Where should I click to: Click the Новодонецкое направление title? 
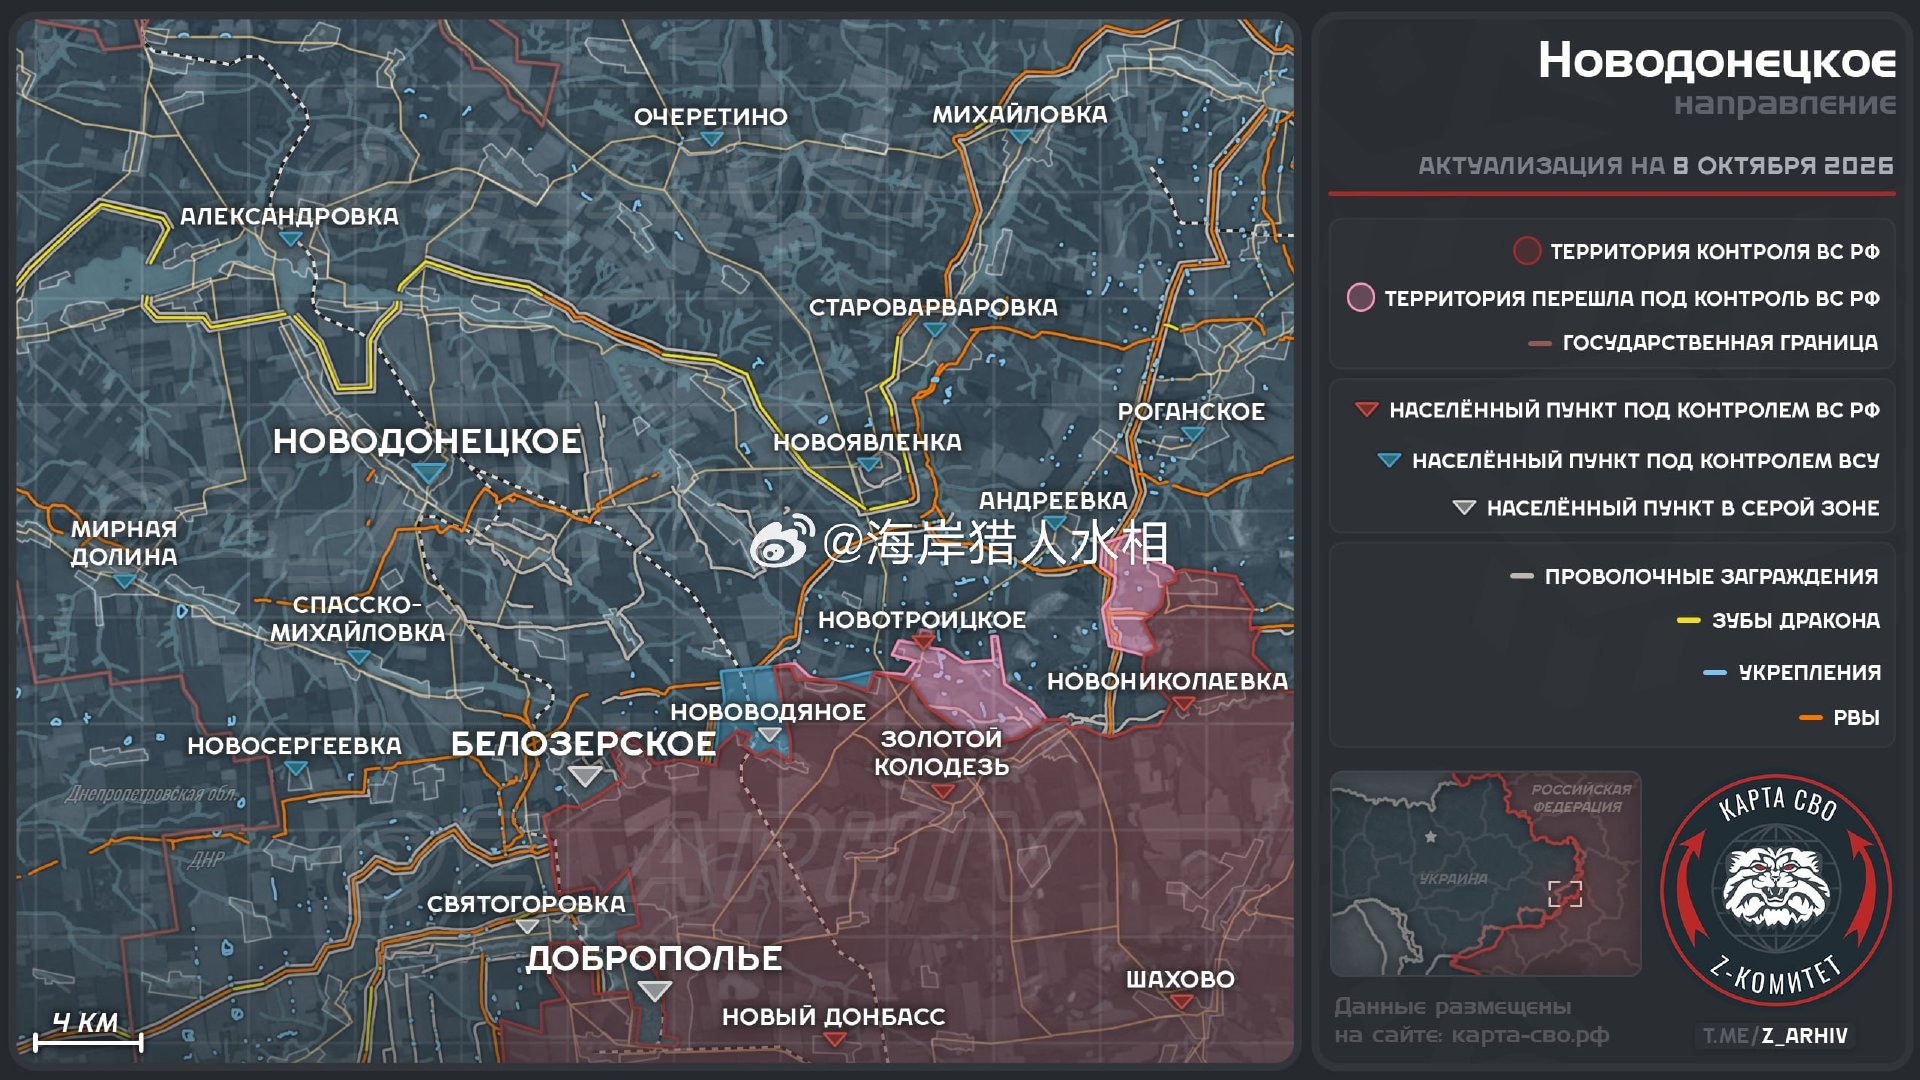[1717, 78]
